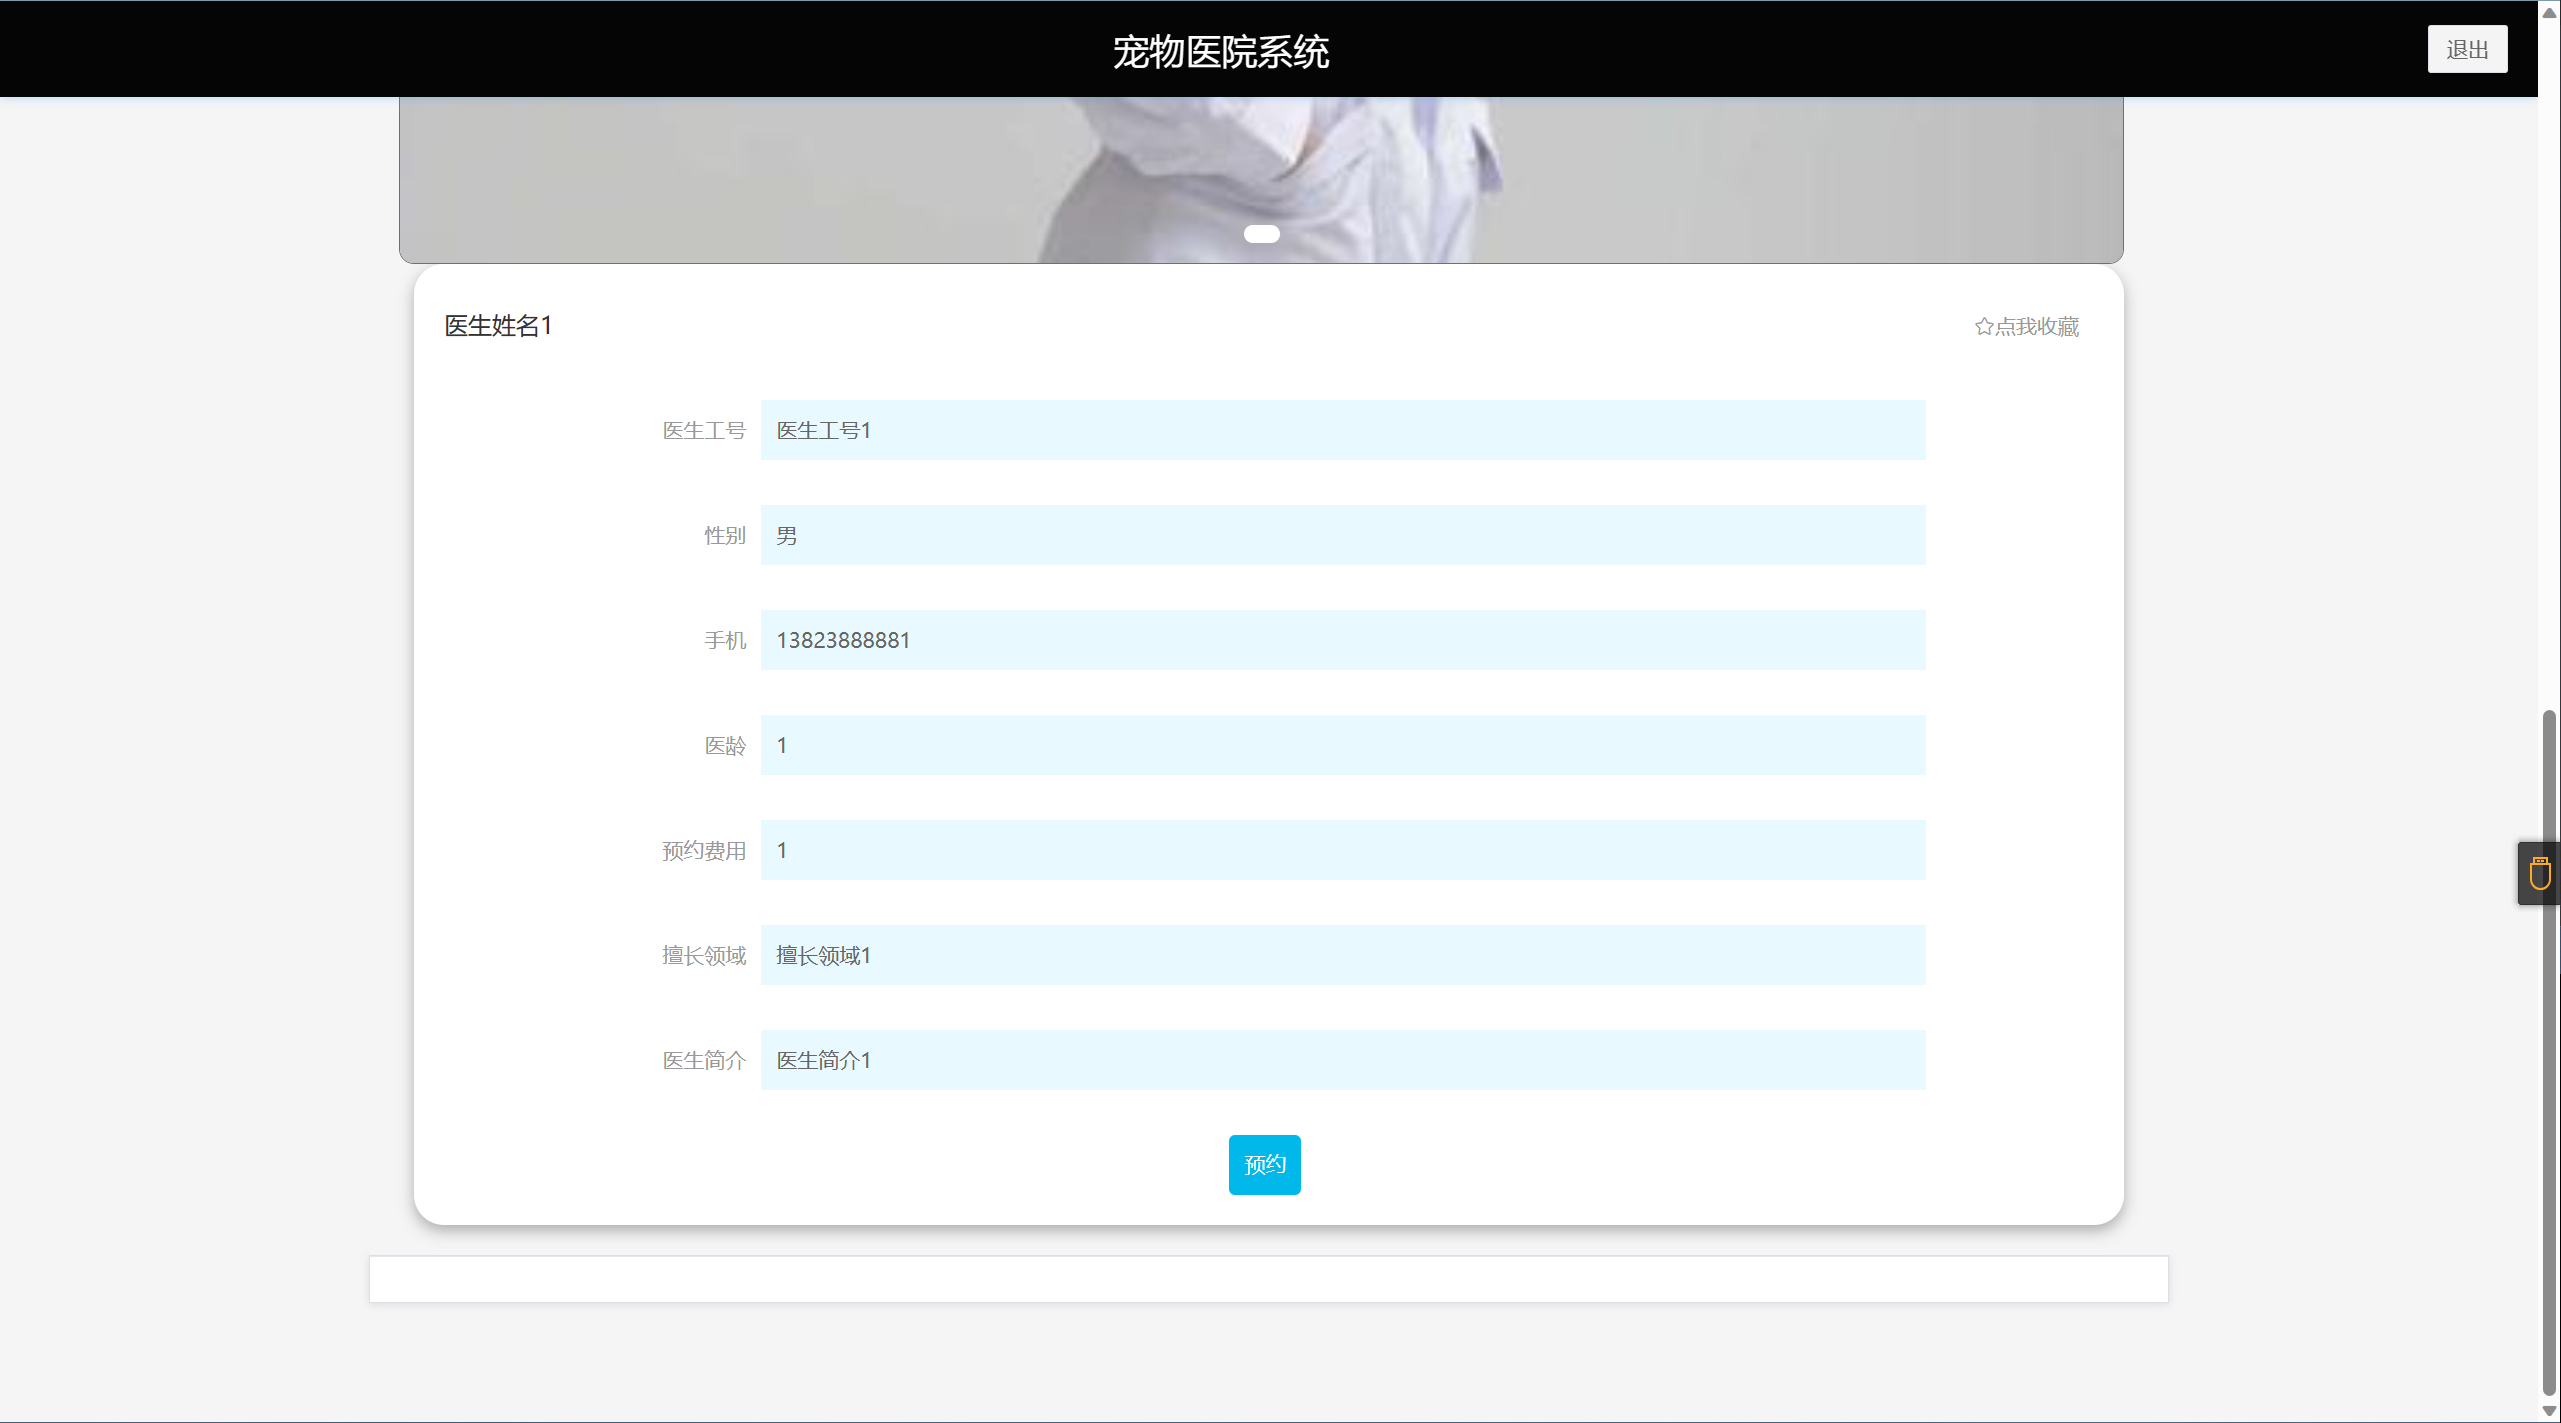Click the 擅长领域 field
The height and width of the screenshot is (1423, 2561).
tap(1342, 955)
